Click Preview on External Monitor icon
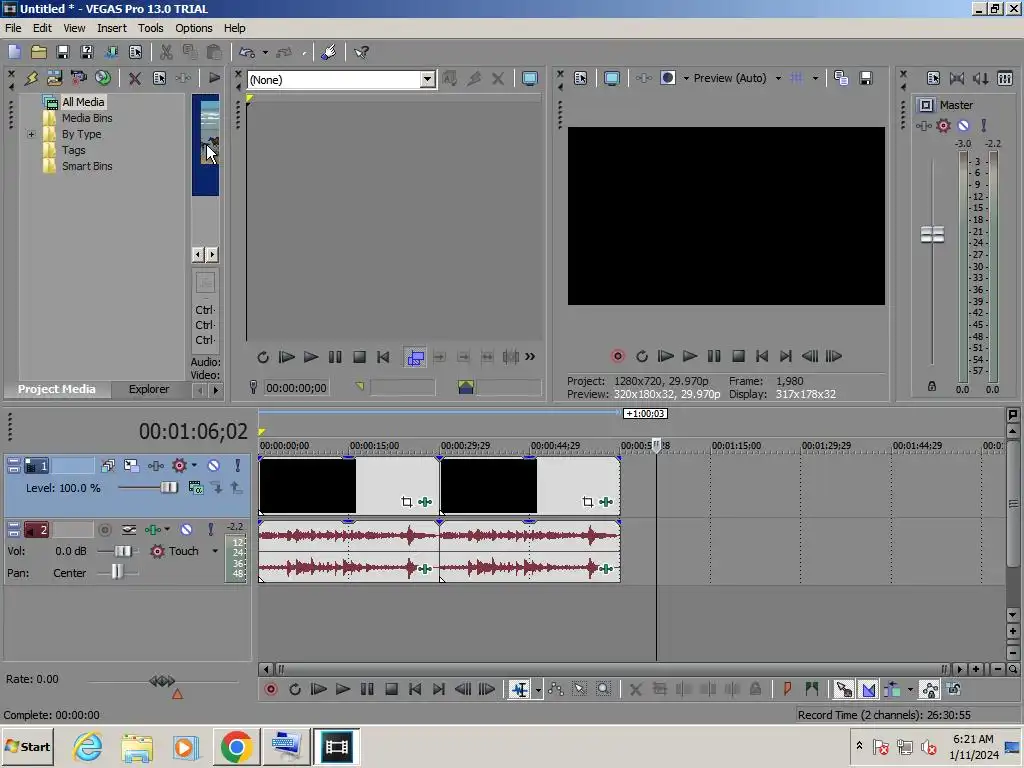 point(611,78)
